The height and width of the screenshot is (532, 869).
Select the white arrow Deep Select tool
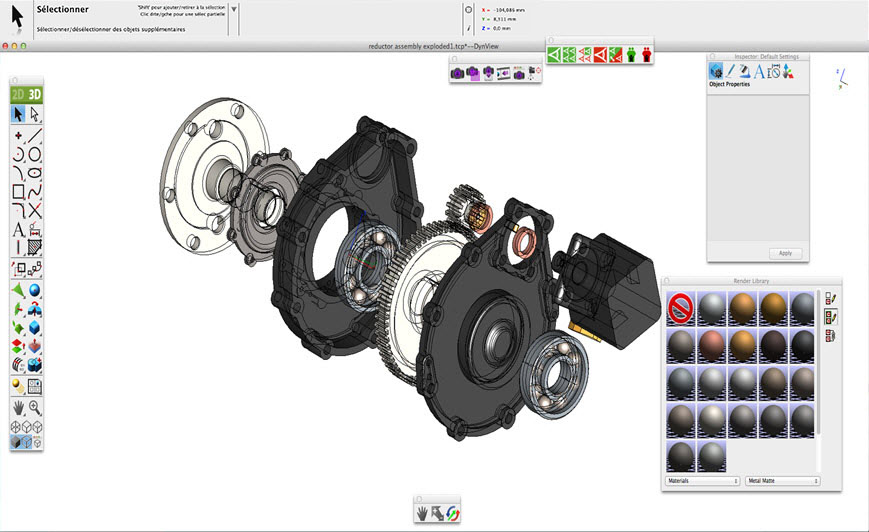(34, 115)
